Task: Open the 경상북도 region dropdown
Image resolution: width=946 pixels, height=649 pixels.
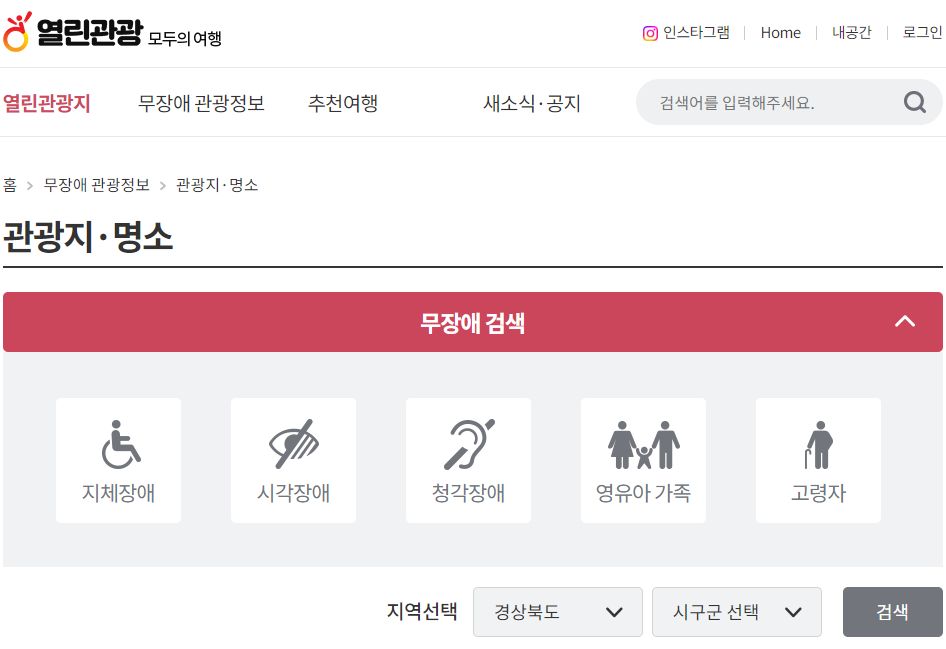Action: pos(557,612)
